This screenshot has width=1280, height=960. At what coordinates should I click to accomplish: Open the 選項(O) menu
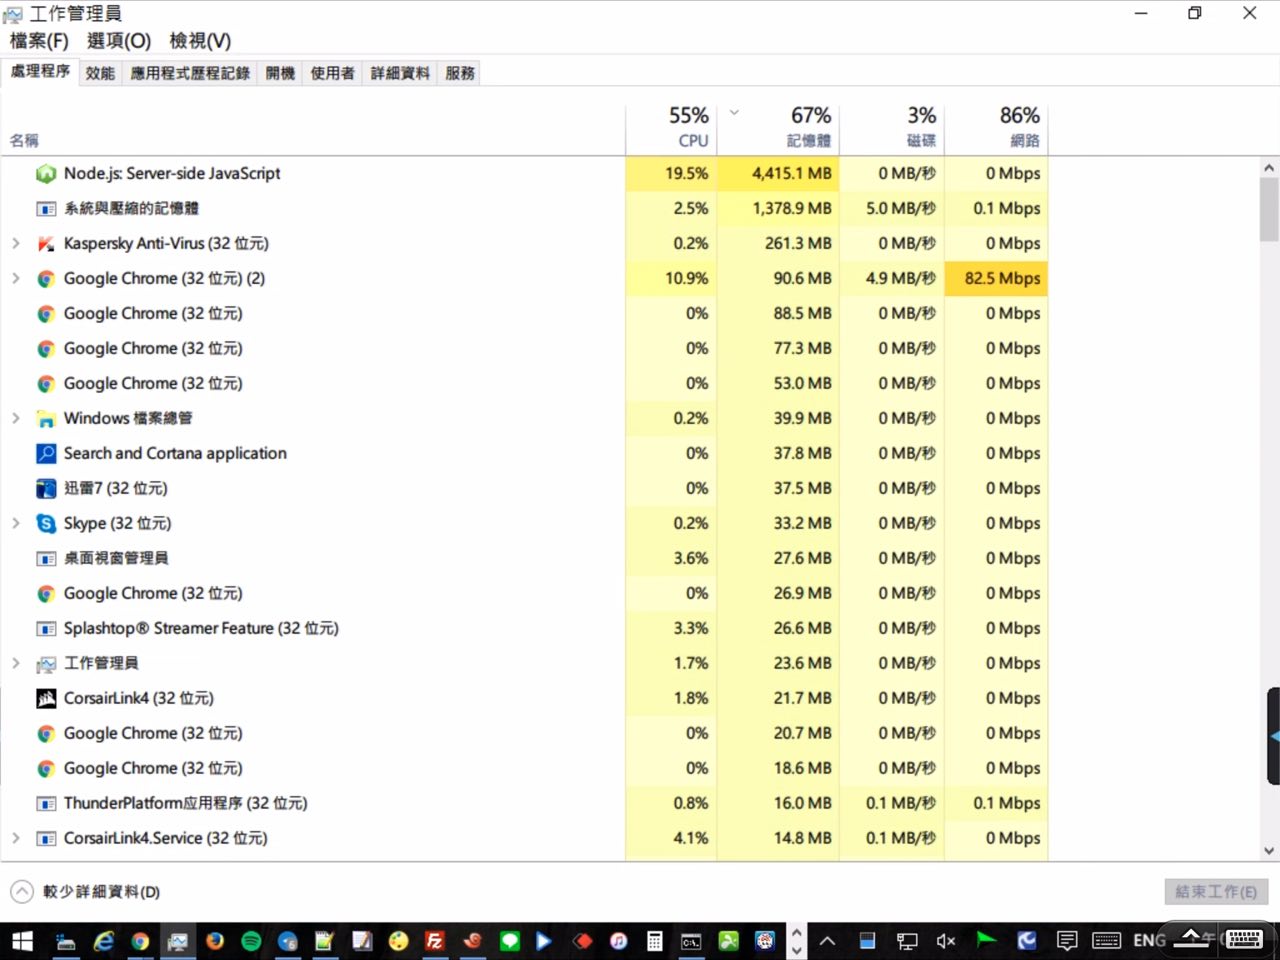coord(119,41)
